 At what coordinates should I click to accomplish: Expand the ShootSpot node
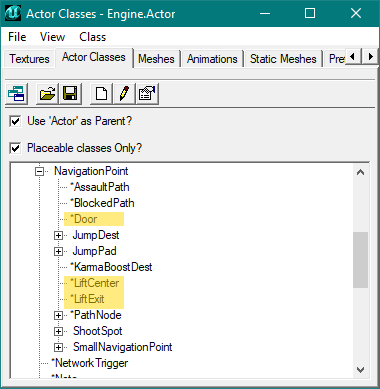58,331
